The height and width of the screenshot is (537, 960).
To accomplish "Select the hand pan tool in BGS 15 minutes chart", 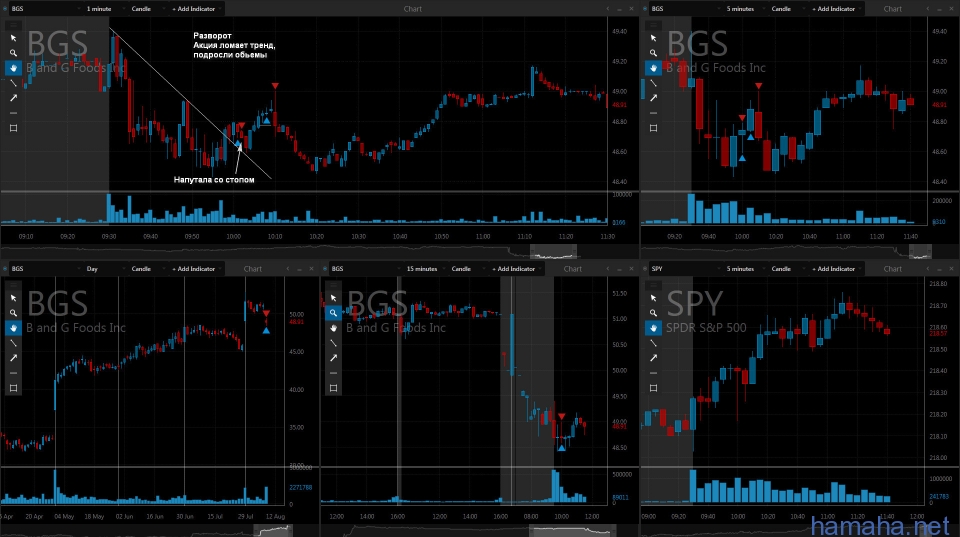I will click(x=333, y=328).
